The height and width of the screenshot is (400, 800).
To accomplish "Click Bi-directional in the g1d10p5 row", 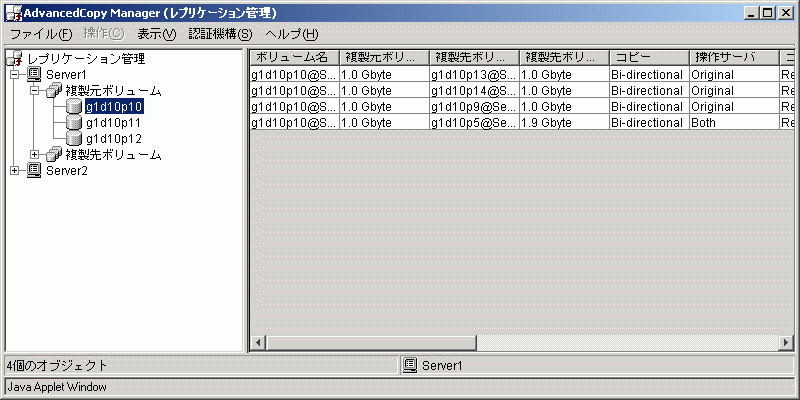I will pyautogui.click(x=649, y=122).
